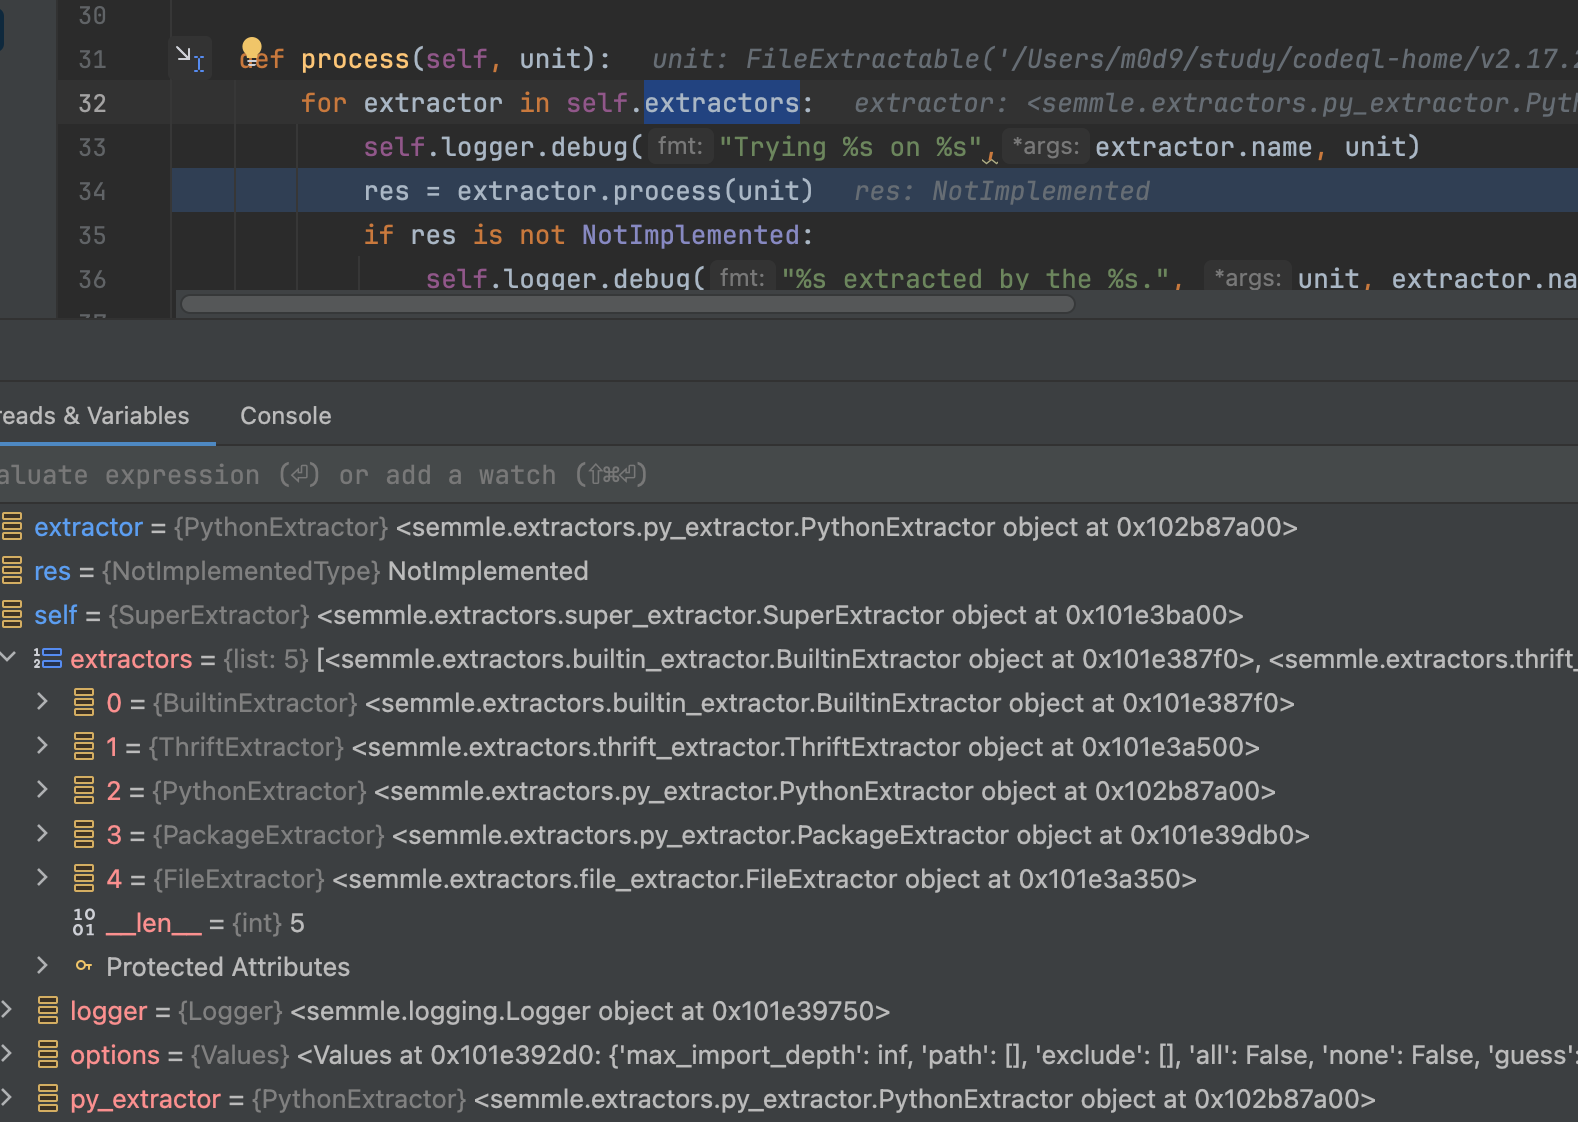Click the object icon beside options
Image resolution: width=1578 pixels, height=1122 pixels.
click(x=47, y=1055)
